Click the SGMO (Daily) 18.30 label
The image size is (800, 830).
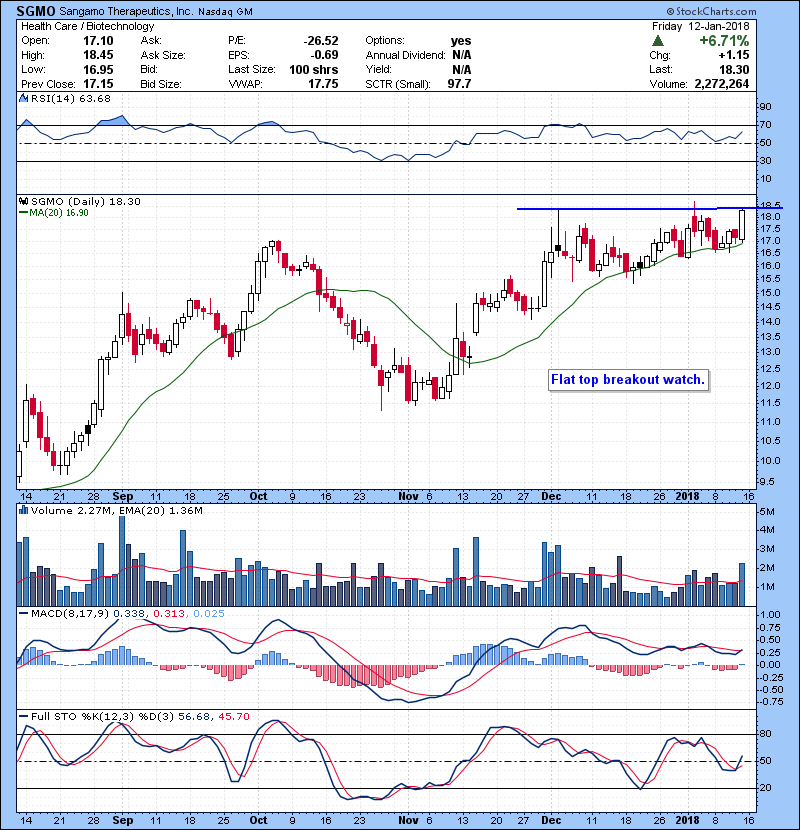pos(86,201)
